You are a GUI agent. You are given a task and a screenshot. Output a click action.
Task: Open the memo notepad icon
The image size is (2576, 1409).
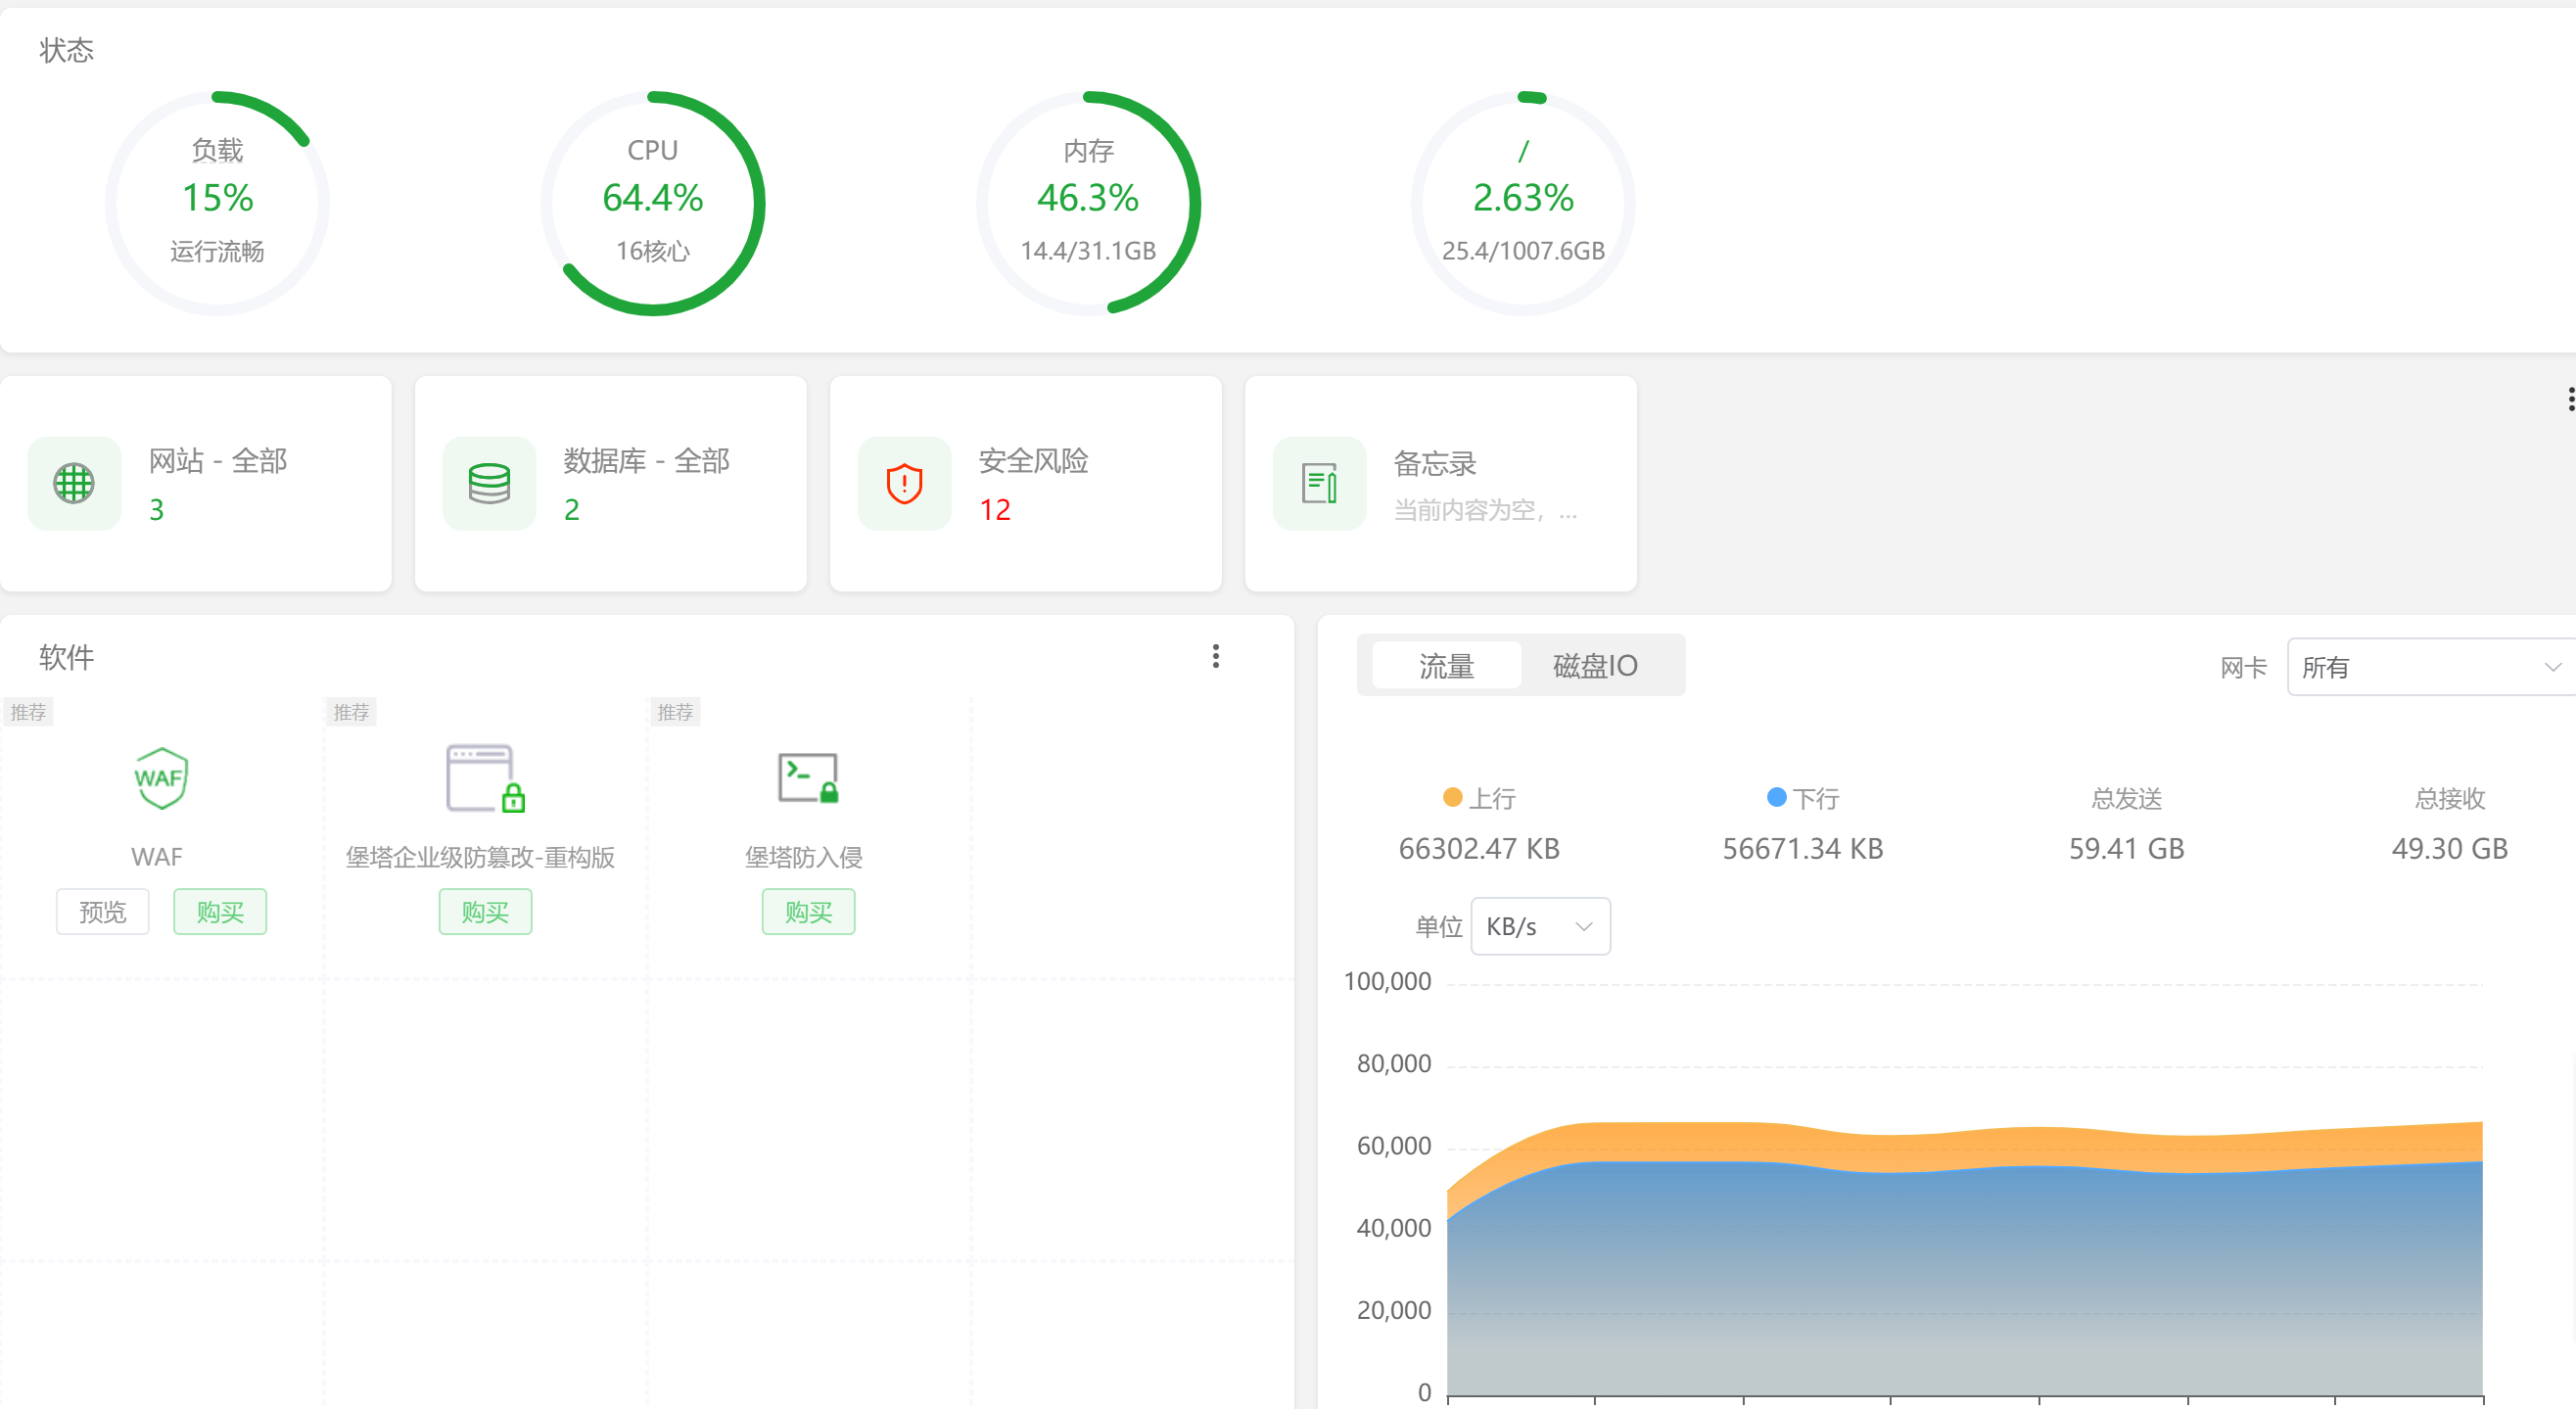tap(1319, 483)
